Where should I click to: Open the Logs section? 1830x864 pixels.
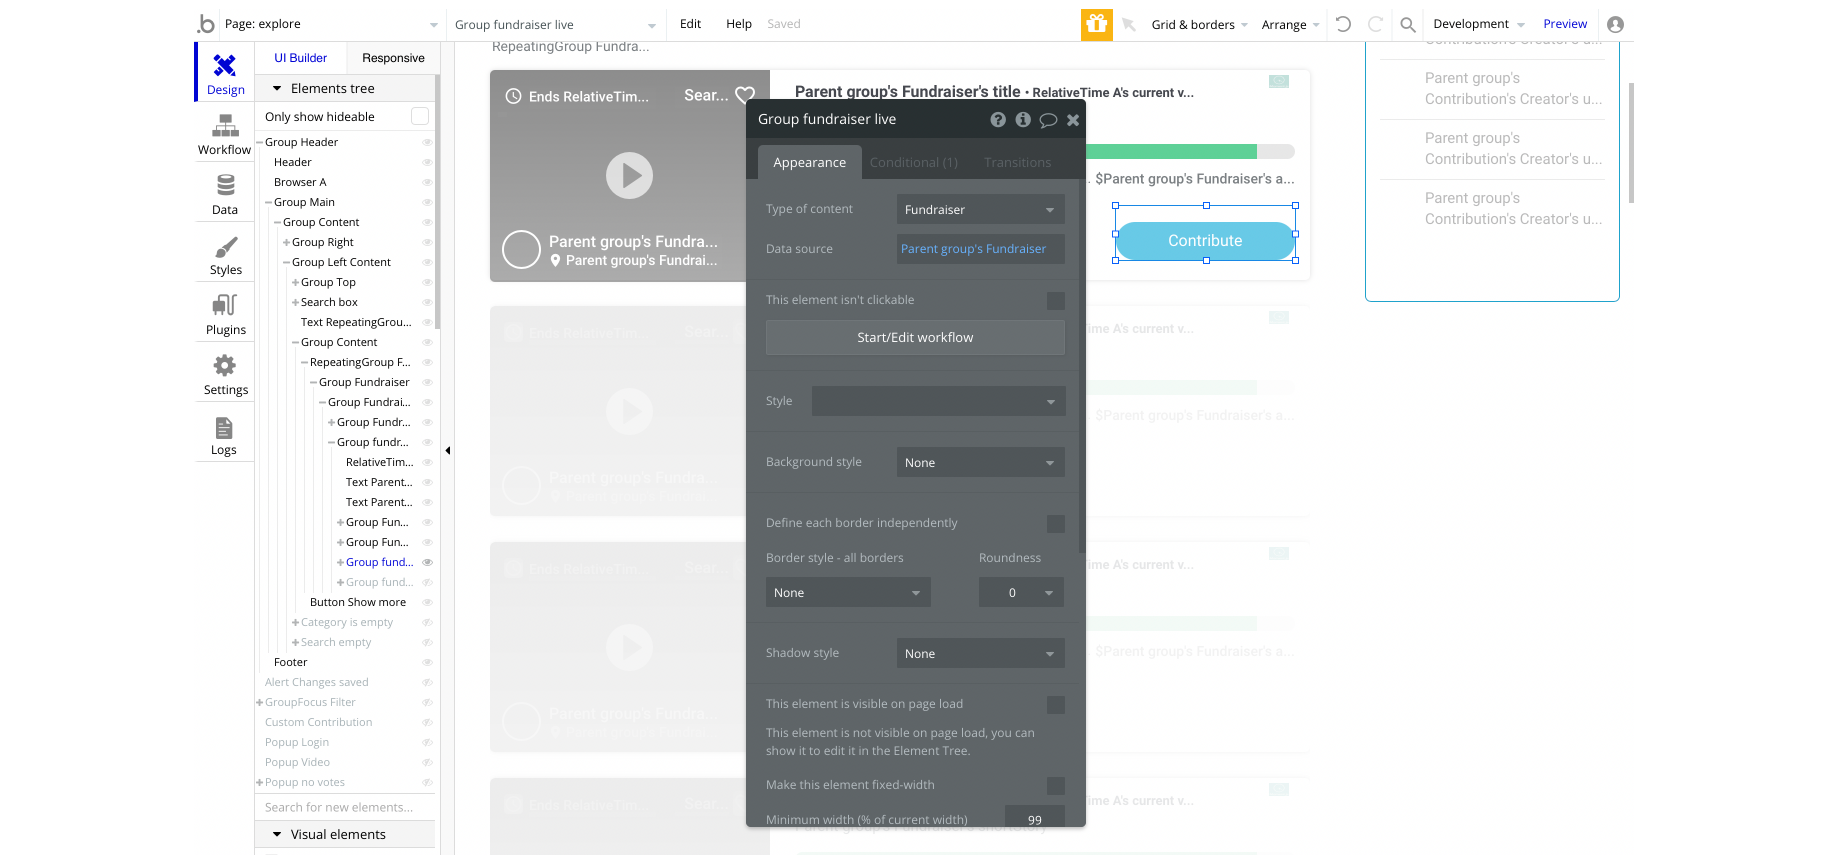(x=225, y=435)
